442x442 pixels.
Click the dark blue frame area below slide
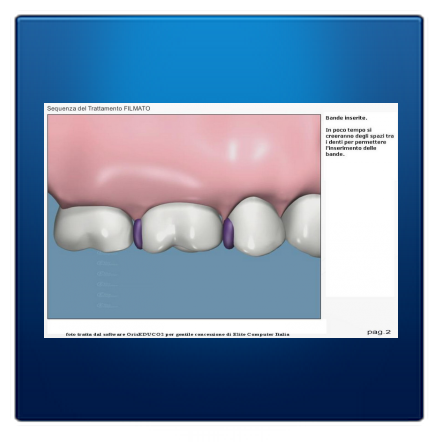click(220, 378)
